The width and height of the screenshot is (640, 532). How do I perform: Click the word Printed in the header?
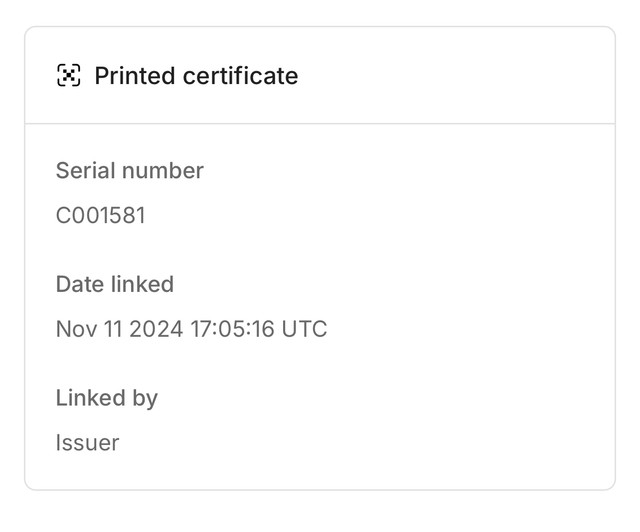(x=135, y=76)
